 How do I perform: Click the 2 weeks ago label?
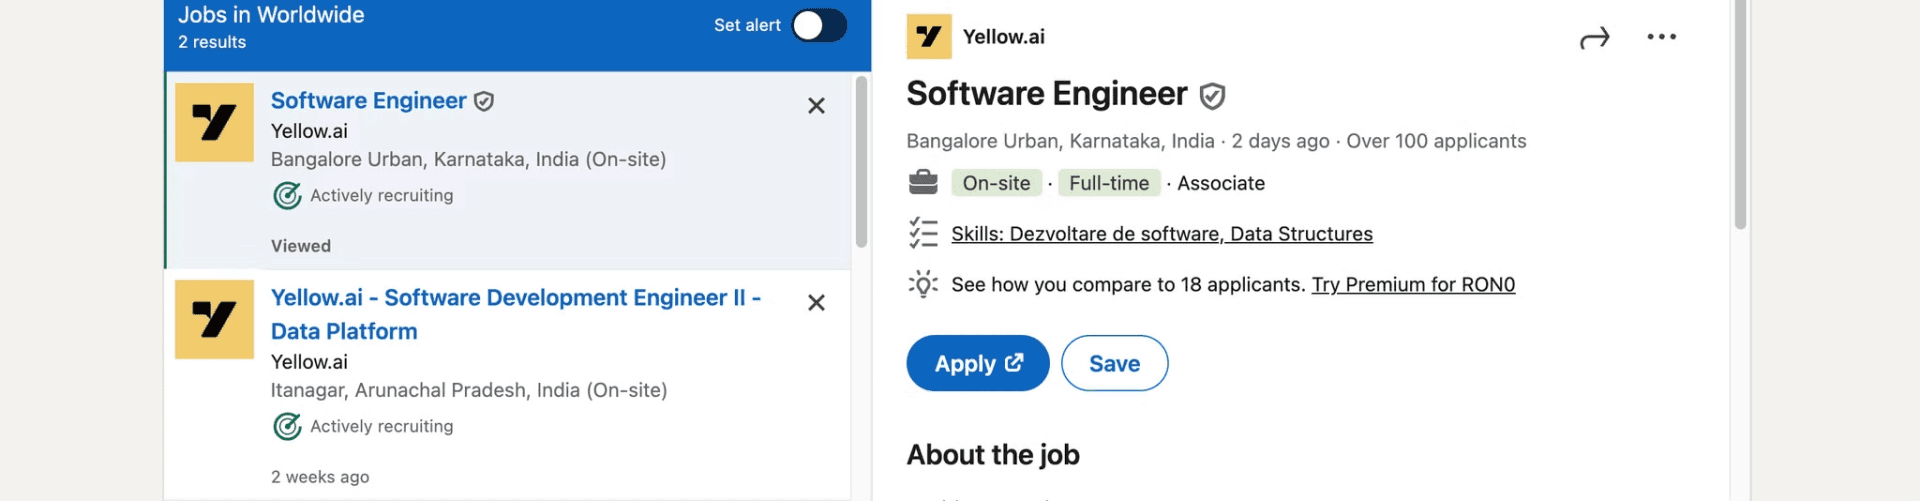click(320, 477)
